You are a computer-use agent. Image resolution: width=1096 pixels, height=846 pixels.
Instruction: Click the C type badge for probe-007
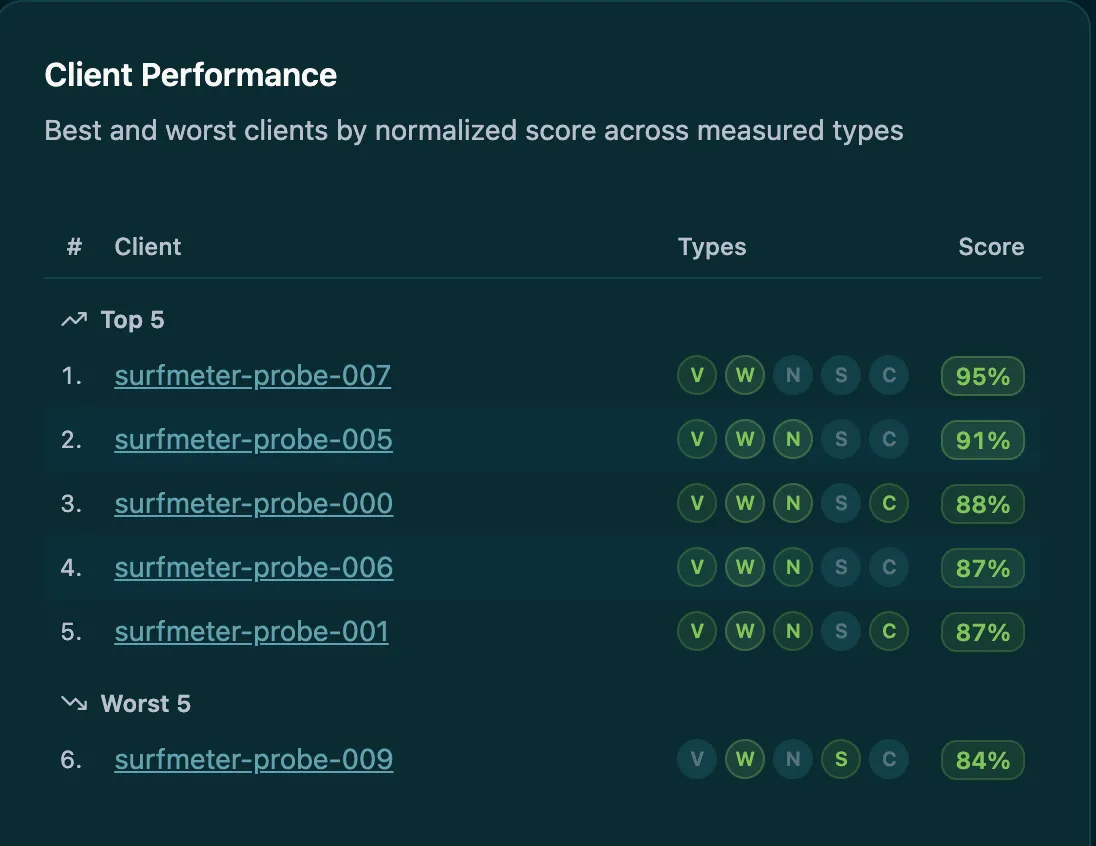[889, 375]
